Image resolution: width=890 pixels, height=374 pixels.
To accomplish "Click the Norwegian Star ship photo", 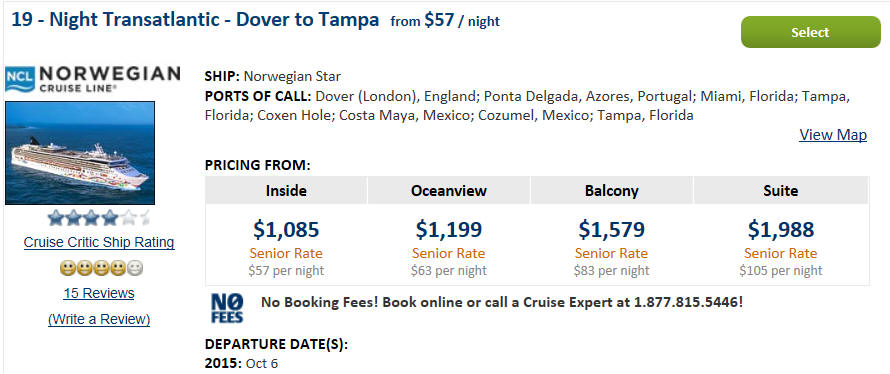I will [80, 153].
